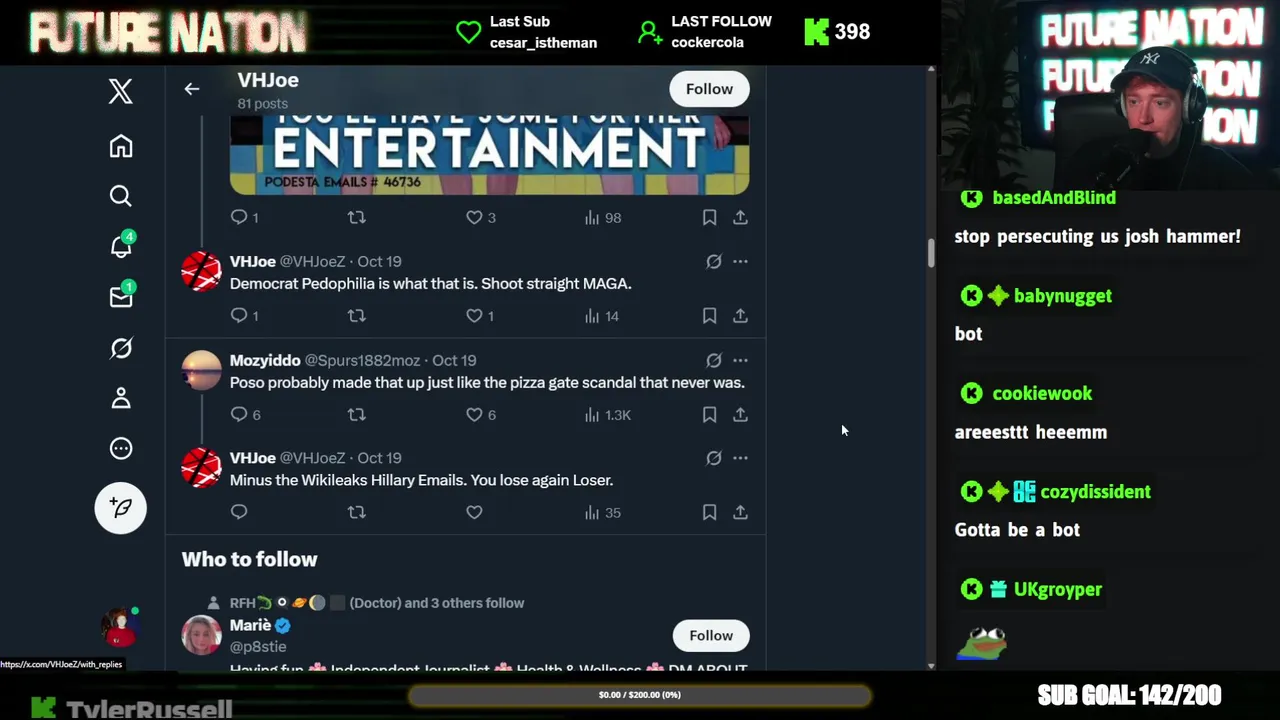Viewport: 1280px width, 720px height.
Task: Go to Home in X sidebar
Action: [x=121, y=146]
